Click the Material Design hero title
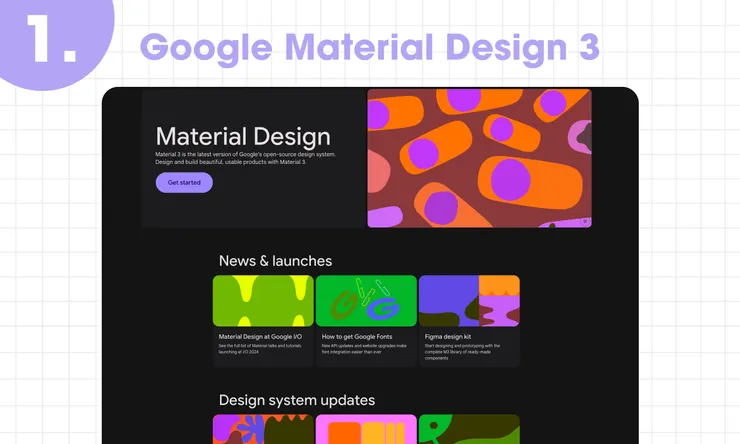Screen dimensions: 740x444 coord(243,136)
